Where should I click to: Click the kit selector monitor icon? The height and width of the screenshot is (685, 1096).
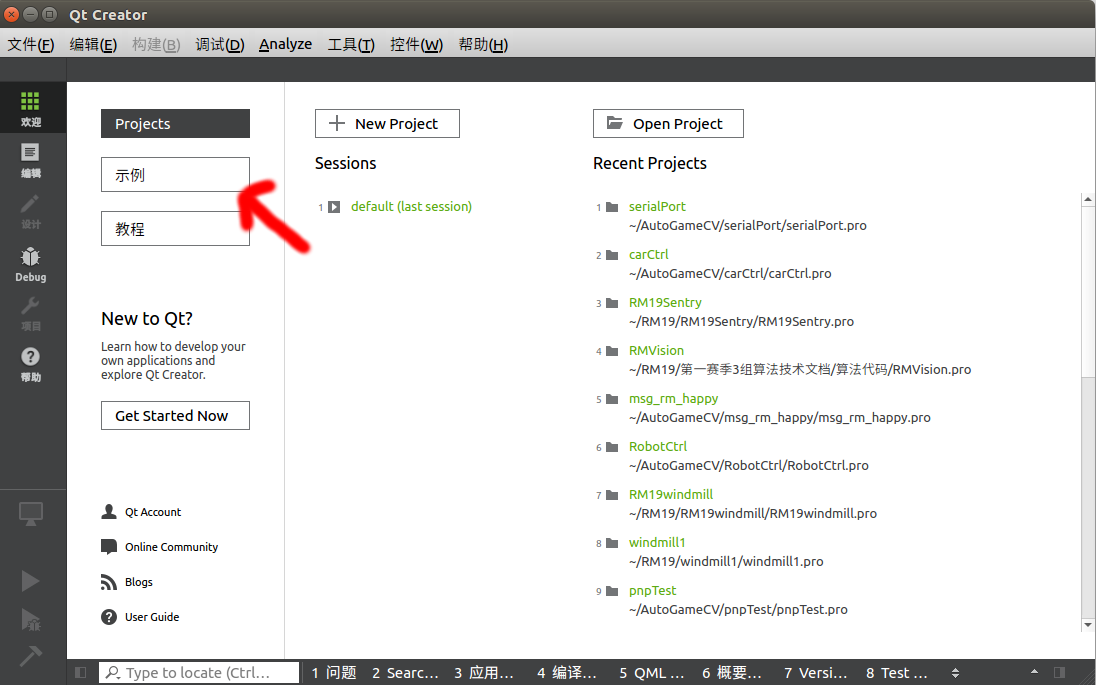click(x=30, y=514)
